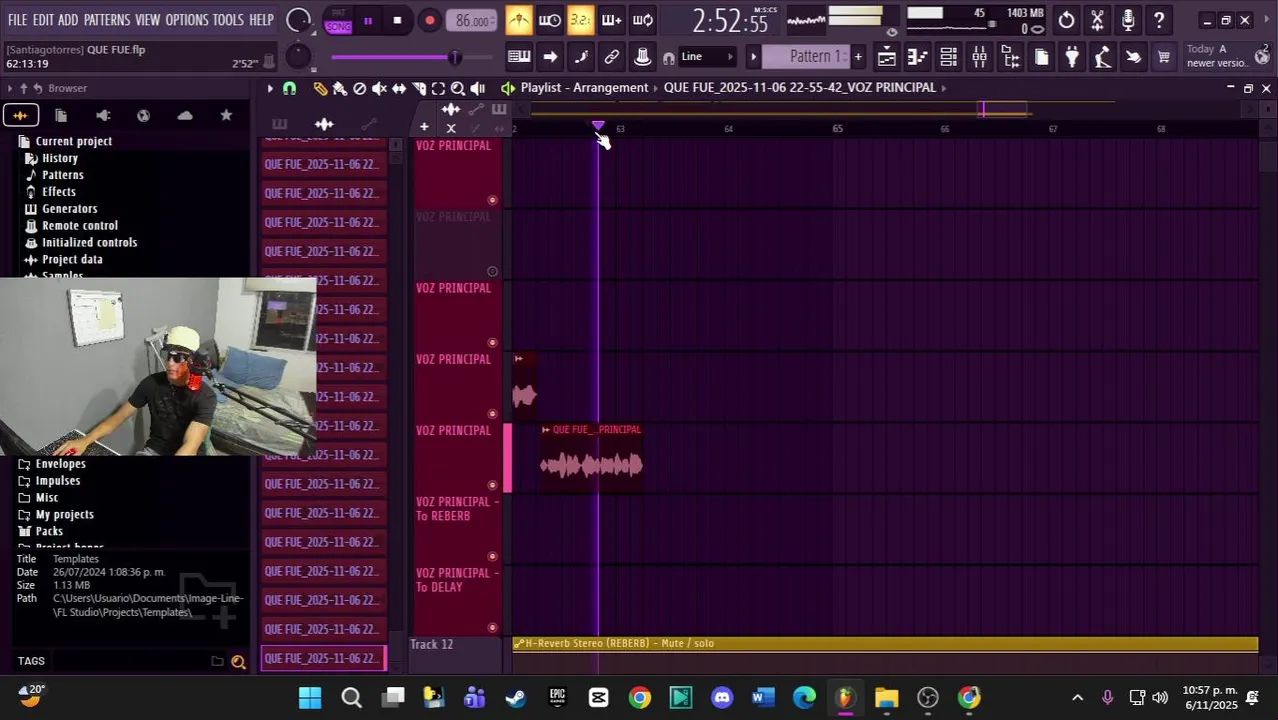Open the arrow left of Pattern selector
Image resolution: width=1278 pixels, height=720 pixels.
tap(754, 57)
